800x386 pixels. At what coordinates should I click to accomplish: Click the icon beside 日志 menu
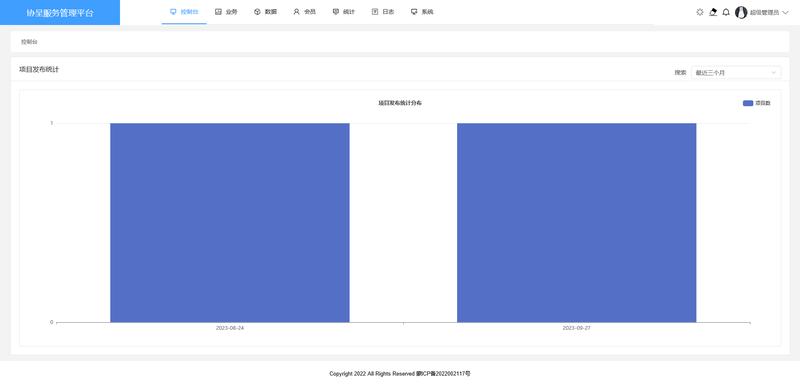375,12
